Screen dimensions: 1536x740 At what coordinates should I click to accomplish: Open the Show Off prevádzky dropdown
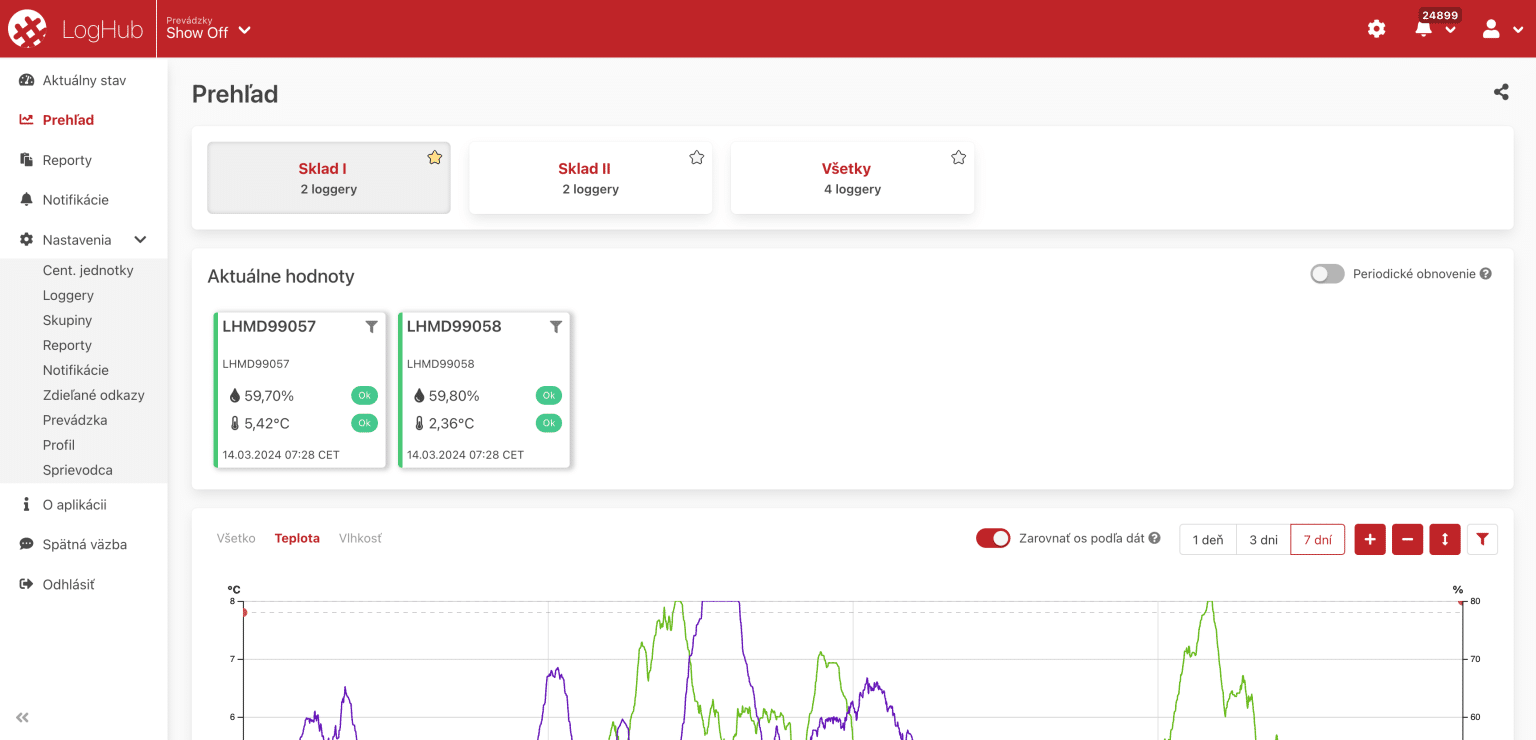208,30
